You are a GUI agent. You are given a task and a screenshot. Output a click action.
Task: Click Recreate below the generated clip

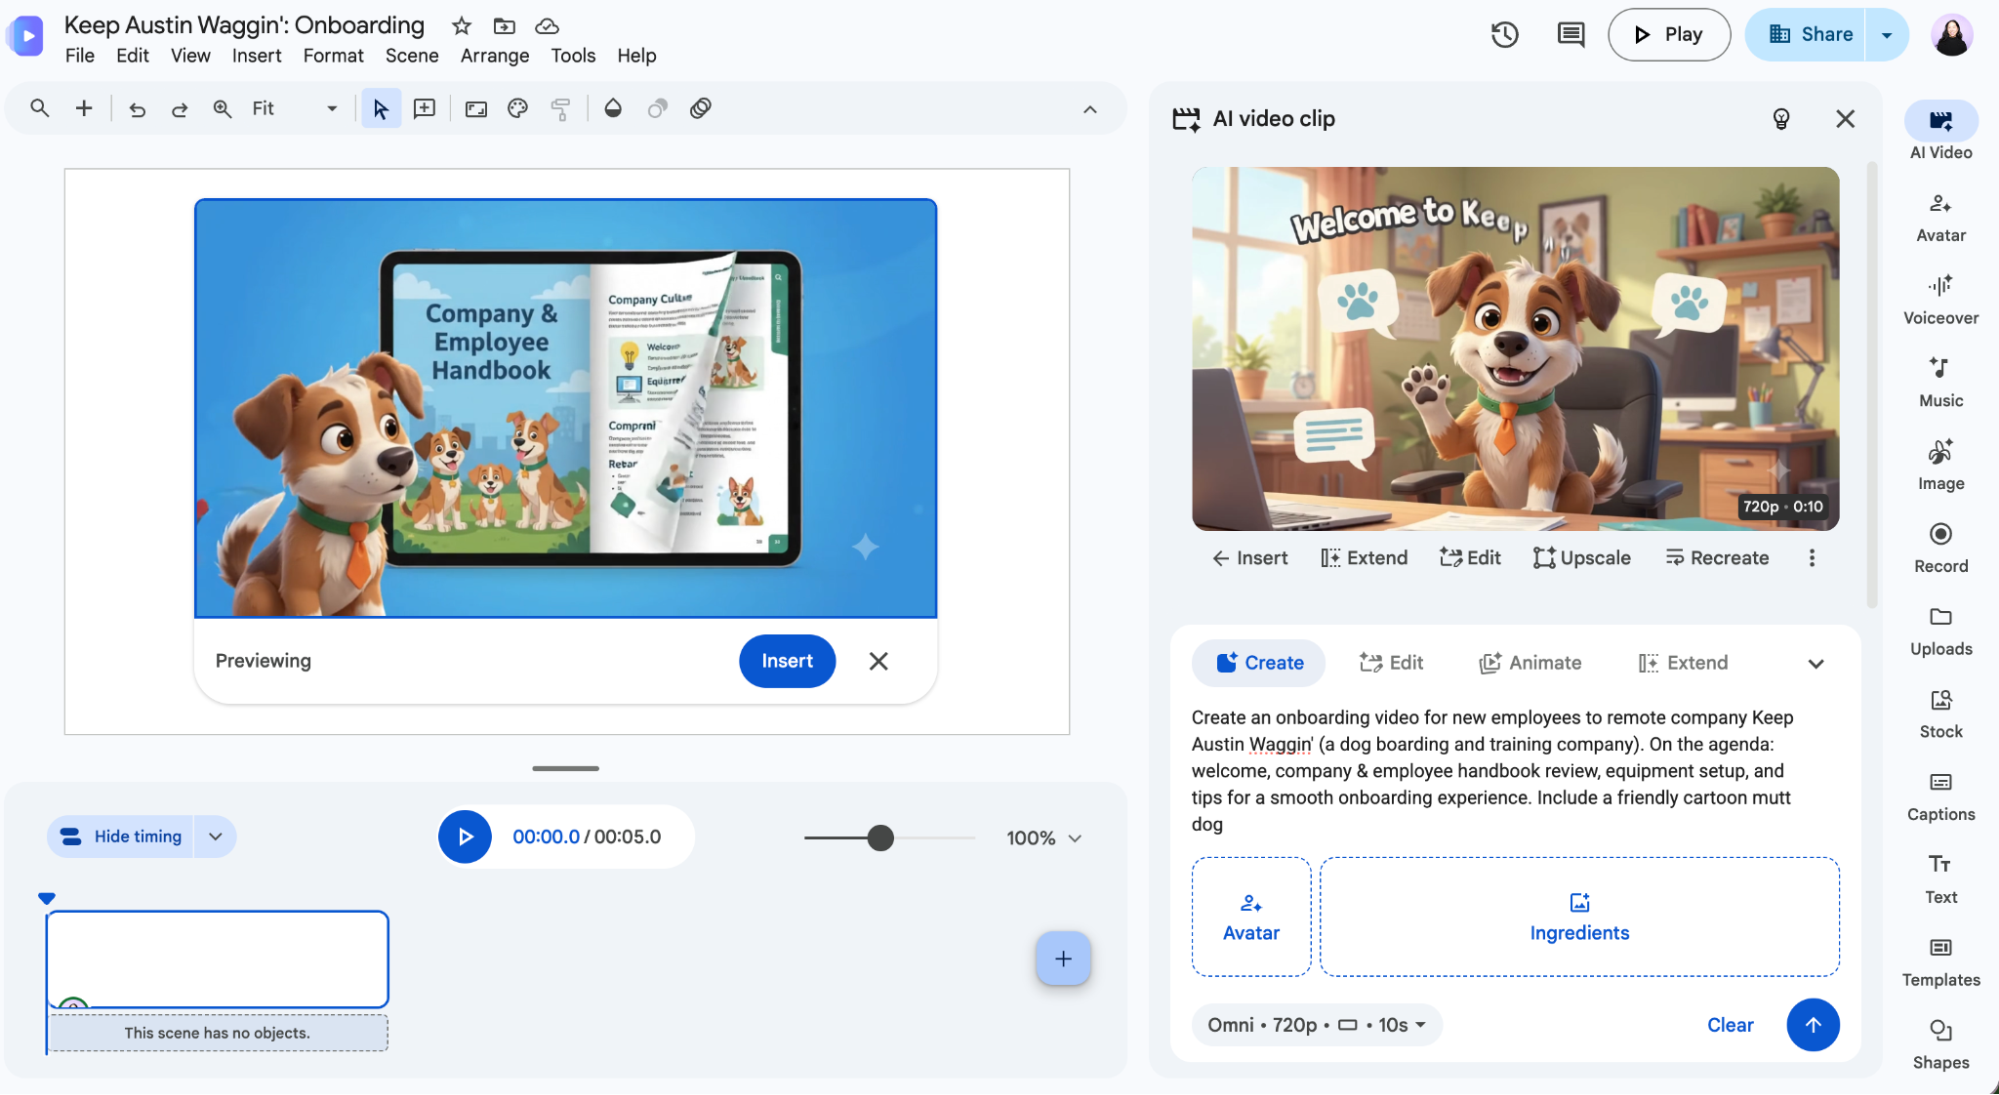tap(1716, 558)
